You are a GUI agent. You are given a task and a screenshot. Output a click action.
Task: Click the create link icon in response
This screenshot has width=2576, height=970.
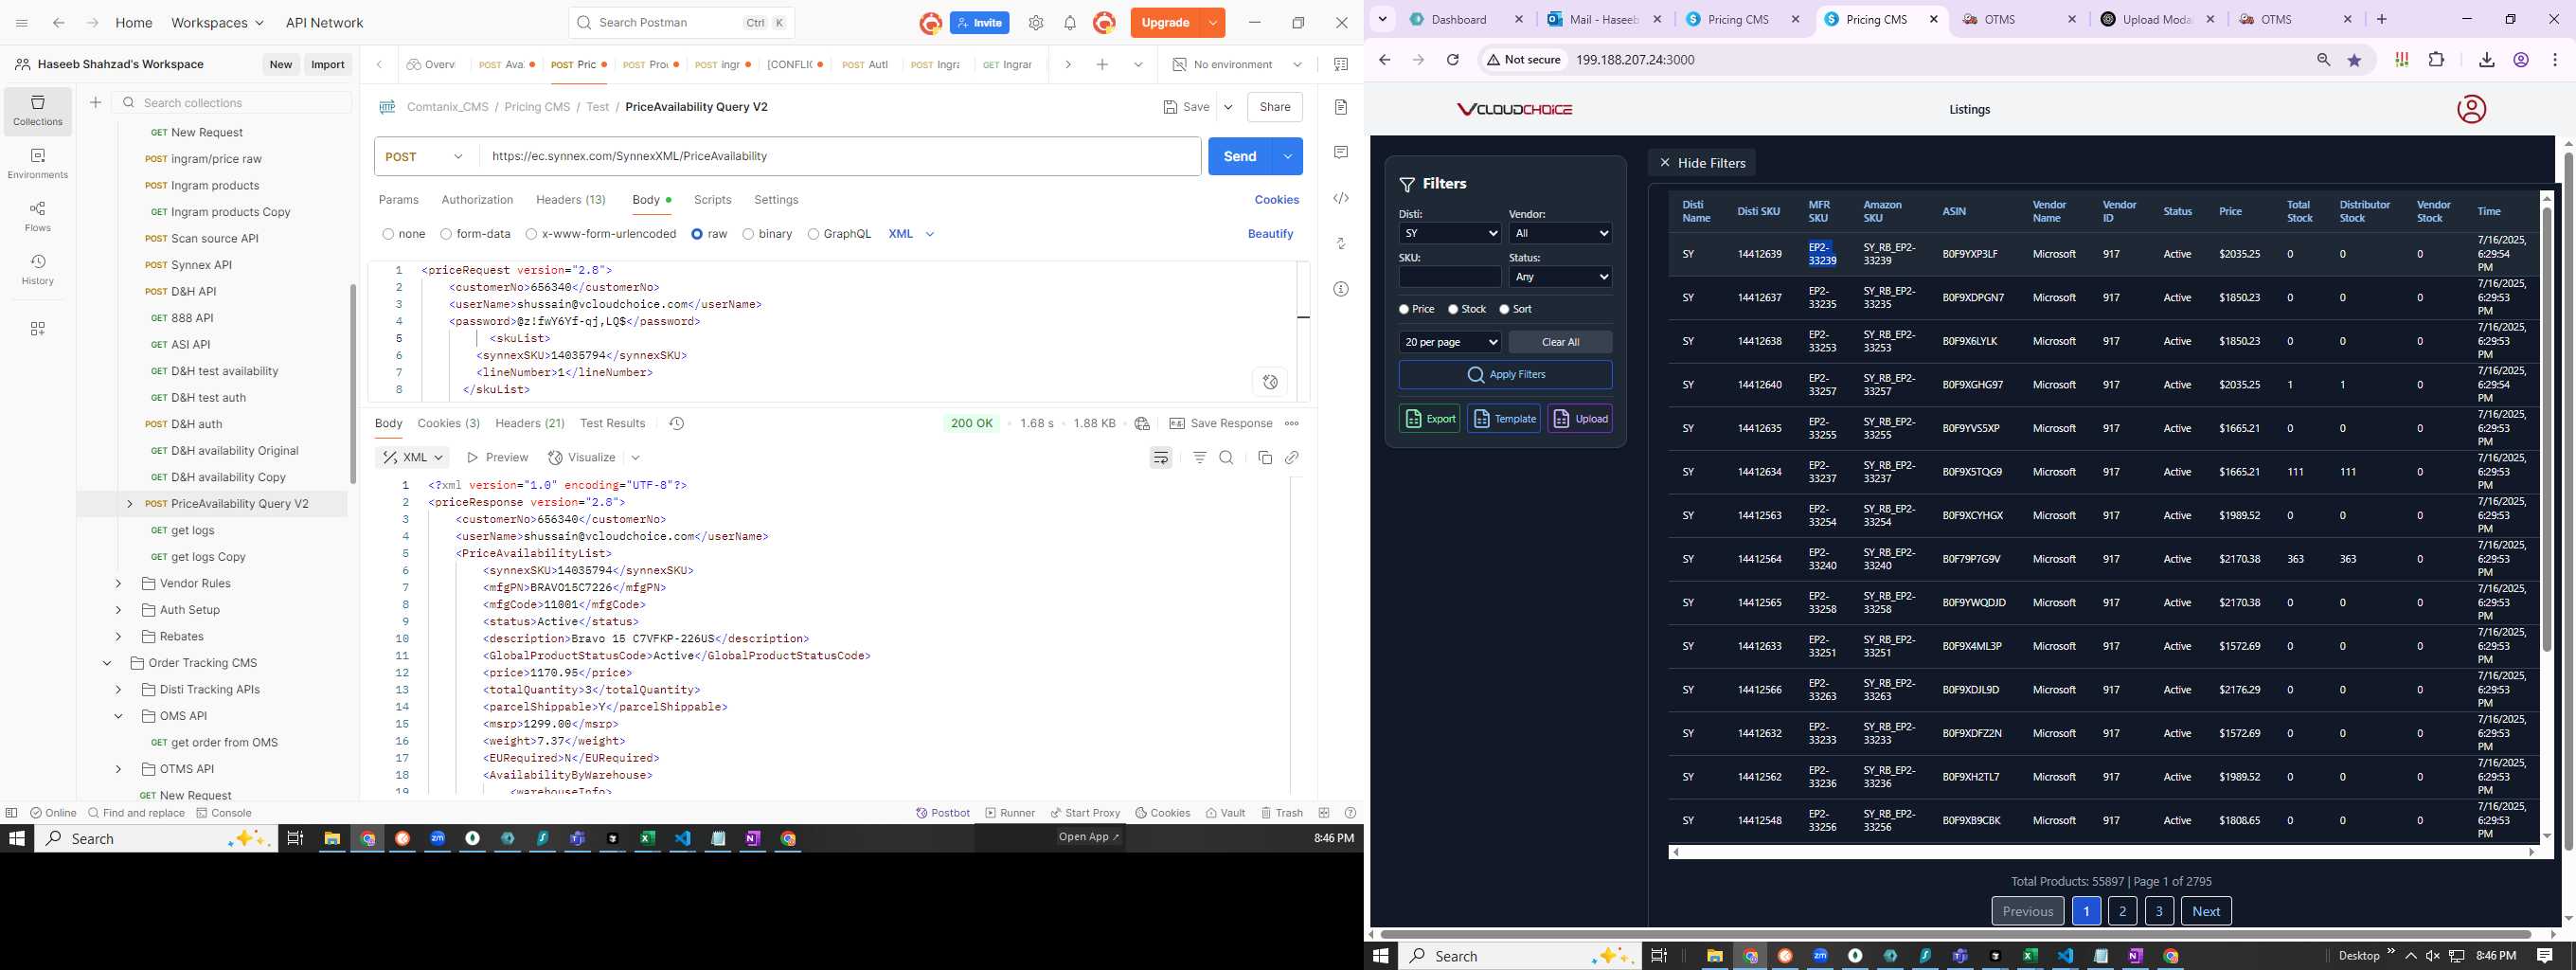click(1291, 457)
